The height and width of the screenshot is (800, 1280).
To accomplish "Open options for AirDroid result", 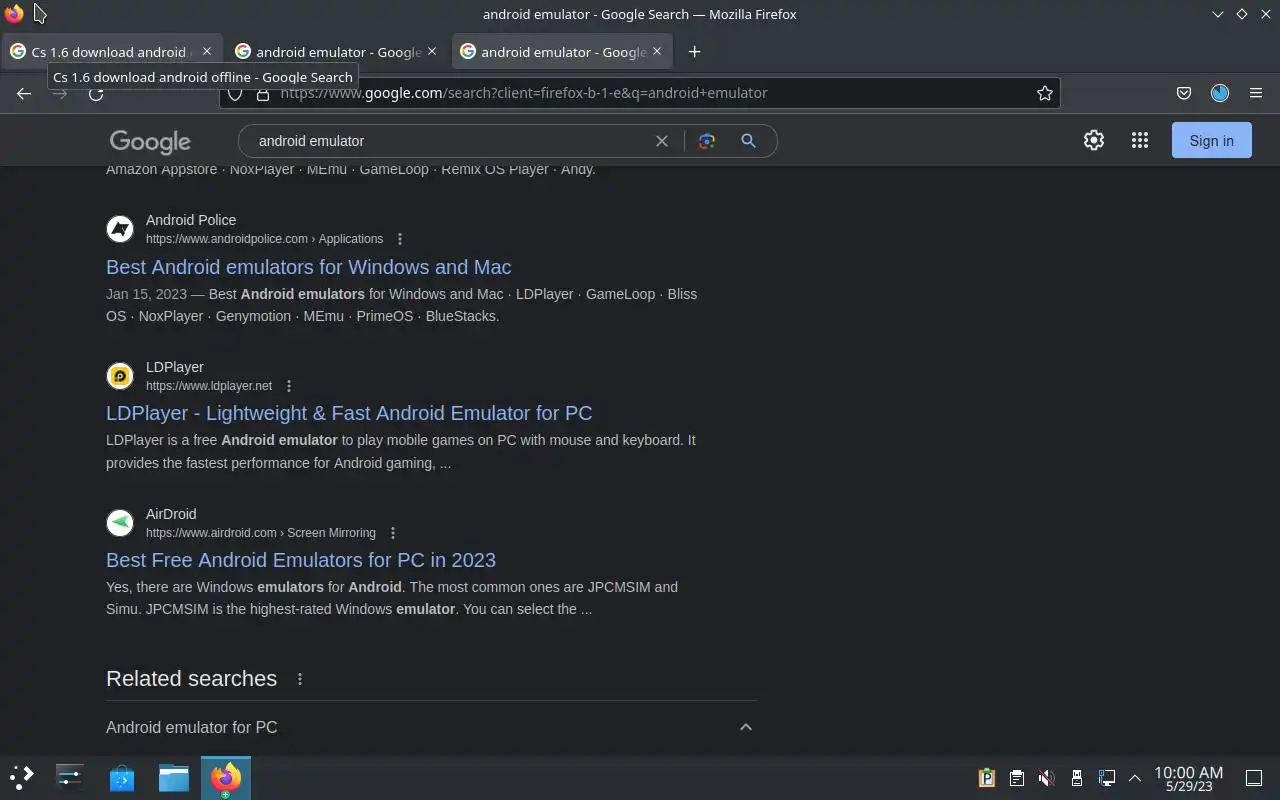I will tap(393, 533).
